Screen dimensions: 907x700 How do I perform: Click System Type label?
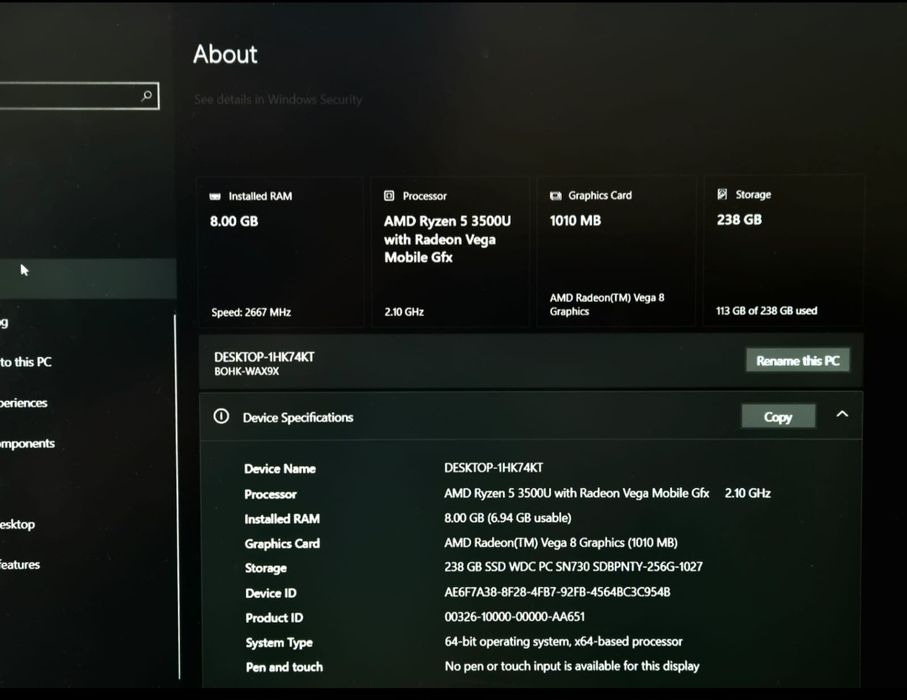(279, 643)
